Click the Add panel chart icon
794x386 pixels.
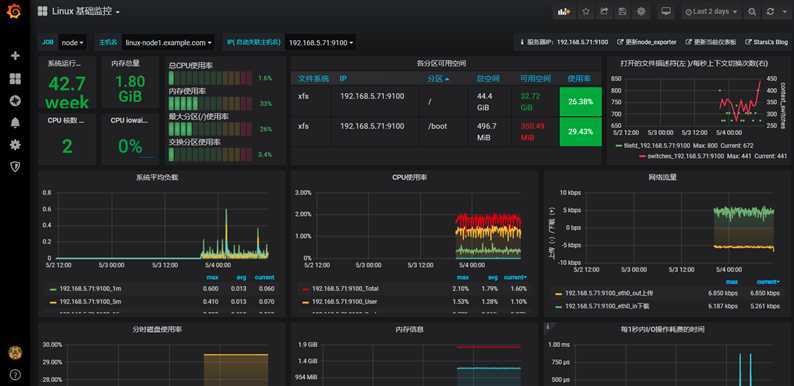pyautogui.click(x=564, y=12)
